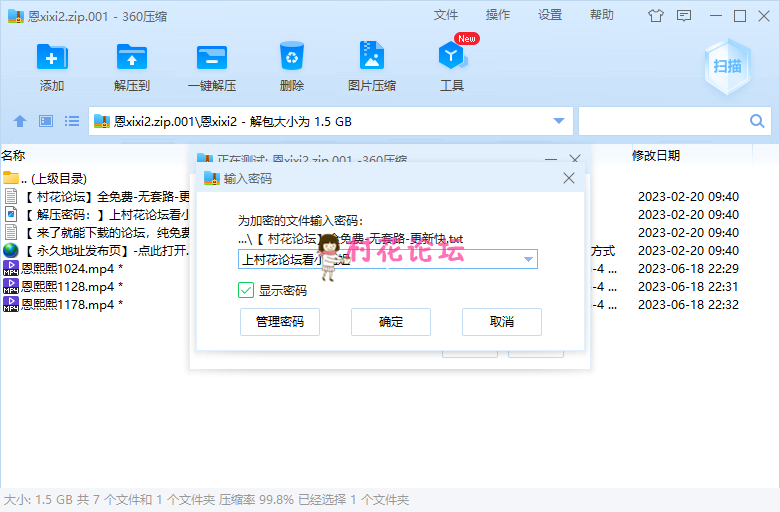Screen dimensions: 780x512
Task: Open the 图片压缩 image compression tool
Action: [372, 55]
